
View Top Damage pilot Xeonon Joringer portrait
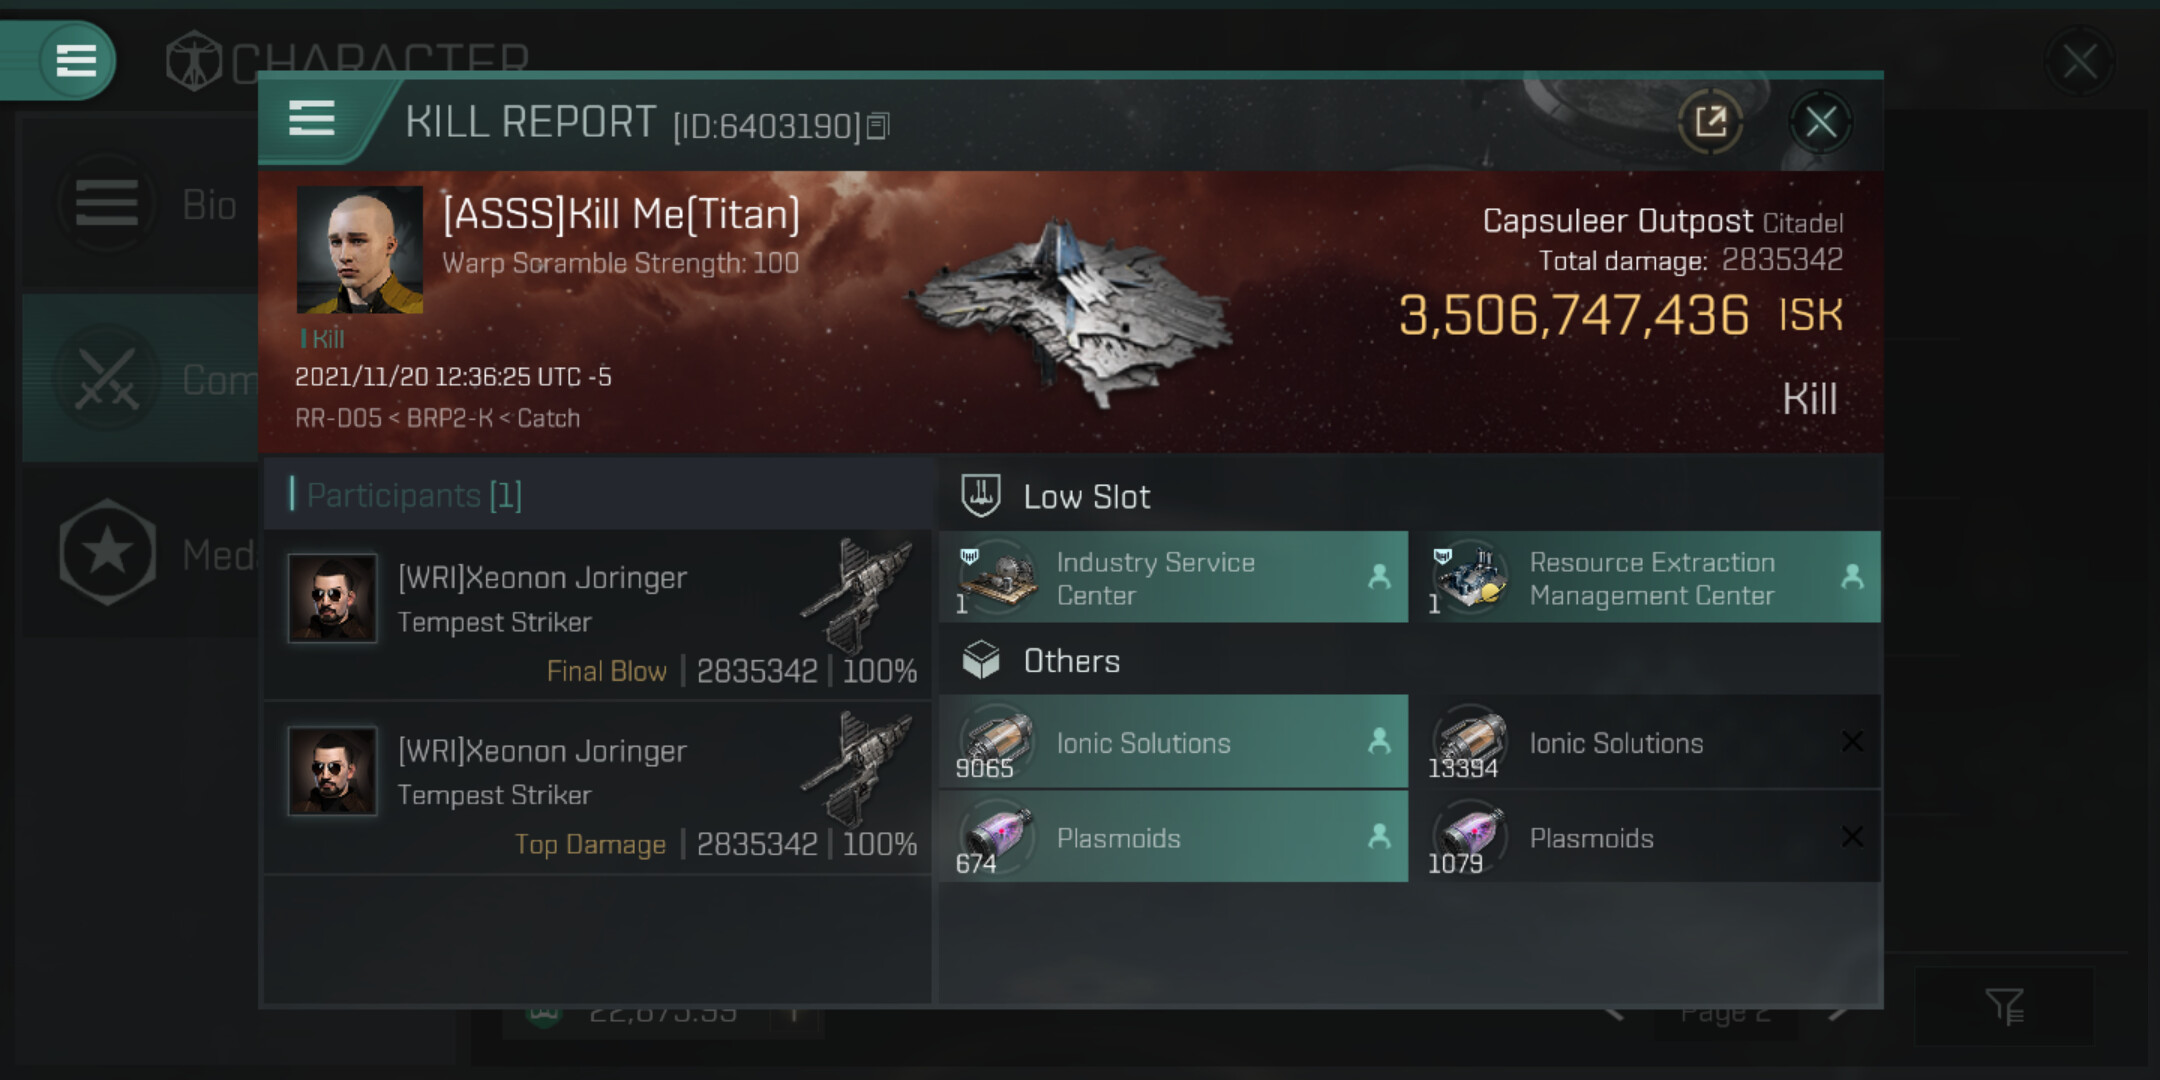pos(333,771)
